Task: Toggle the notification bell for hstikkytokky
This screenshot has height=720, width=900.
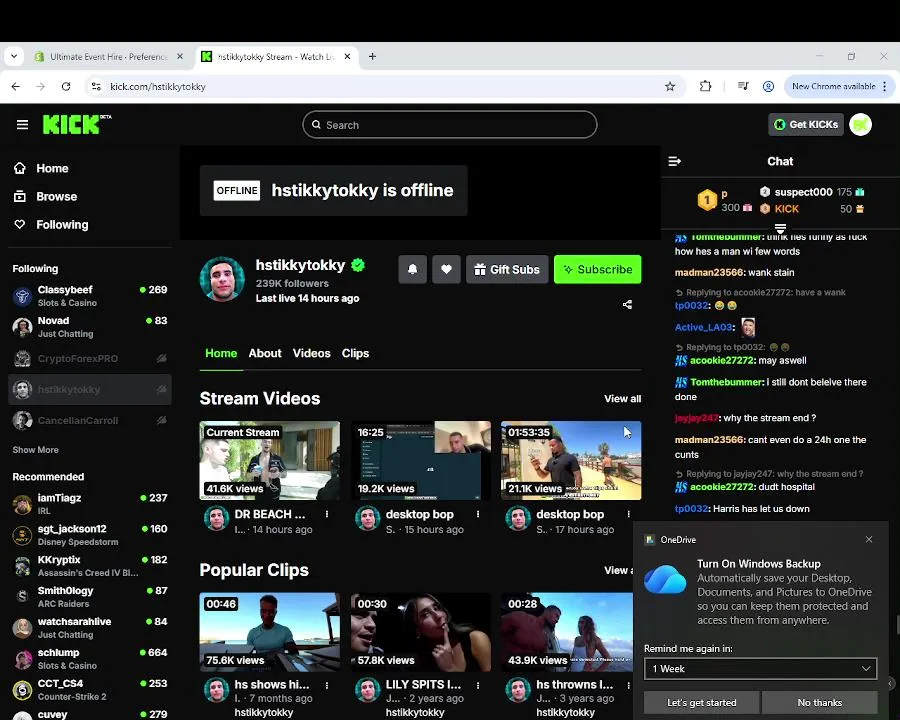Action: click(412, 269)
